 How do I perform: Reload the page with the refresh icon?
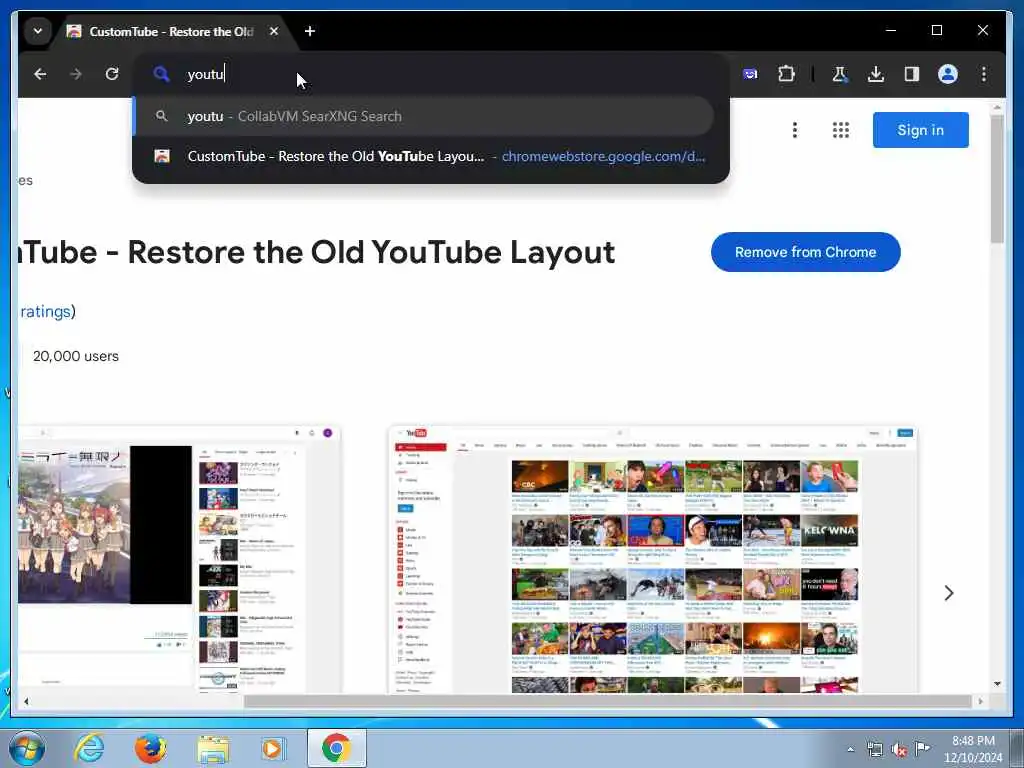tap(112, 74)
